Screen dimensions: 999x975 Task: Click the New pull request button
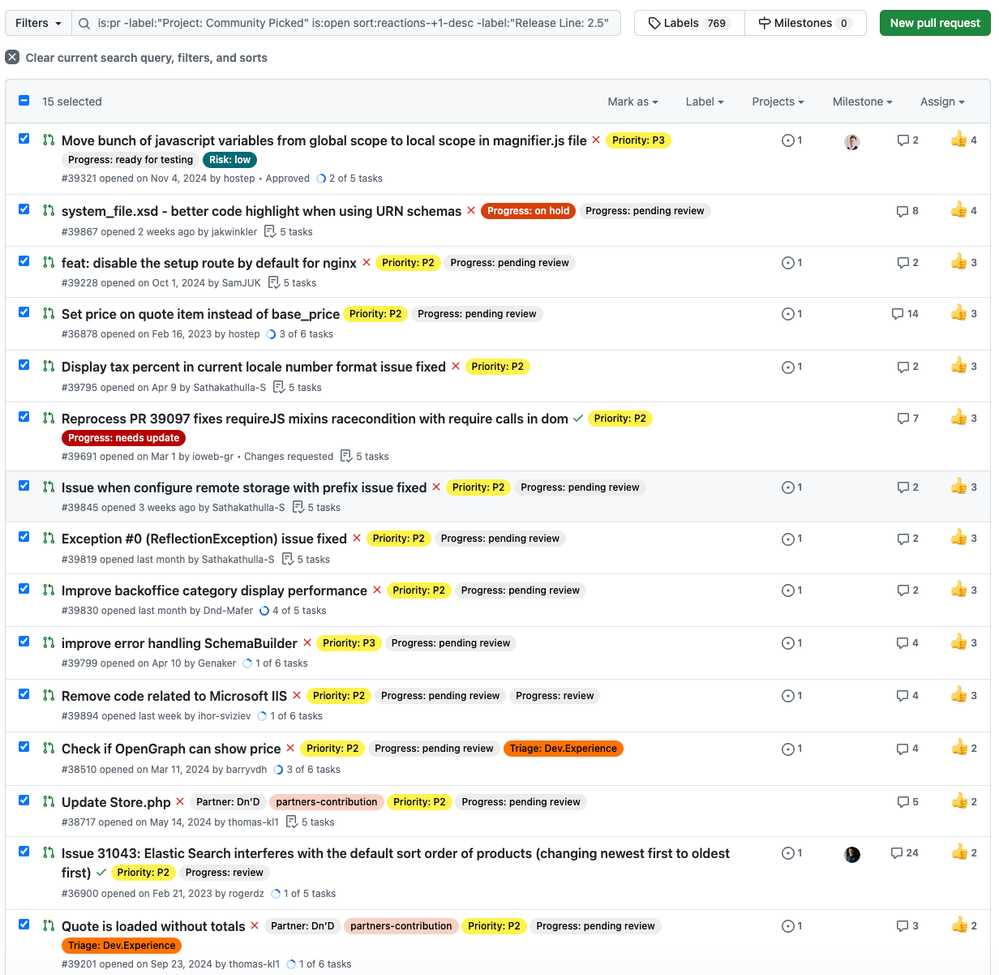(x=935, y=23)
